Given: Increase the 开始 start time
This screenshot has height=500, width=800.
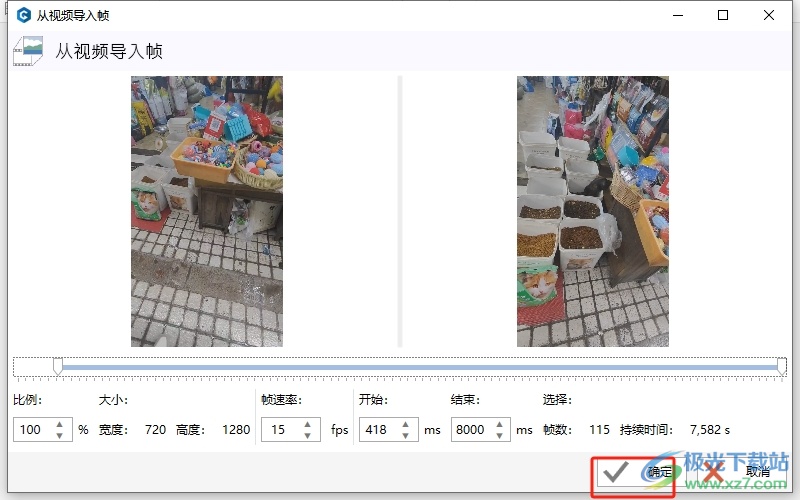Looking at the screenshot, I should pos(405,424).
